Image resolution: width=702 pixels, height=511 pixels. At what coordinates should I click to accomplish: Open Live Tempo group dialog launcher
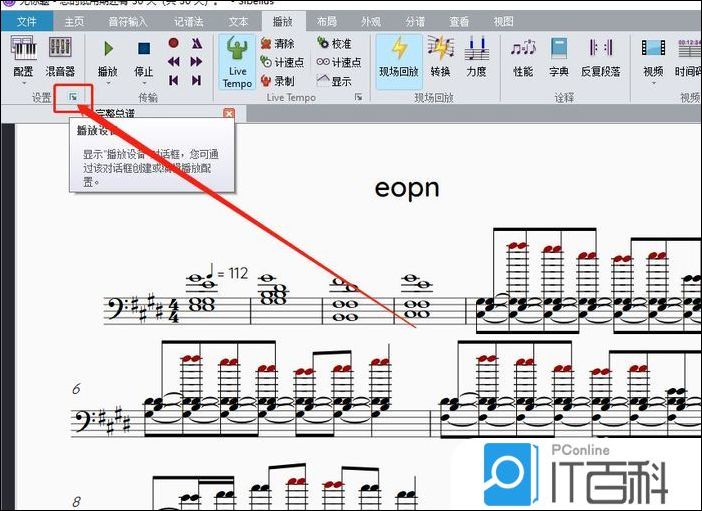(x=358, y=98)
